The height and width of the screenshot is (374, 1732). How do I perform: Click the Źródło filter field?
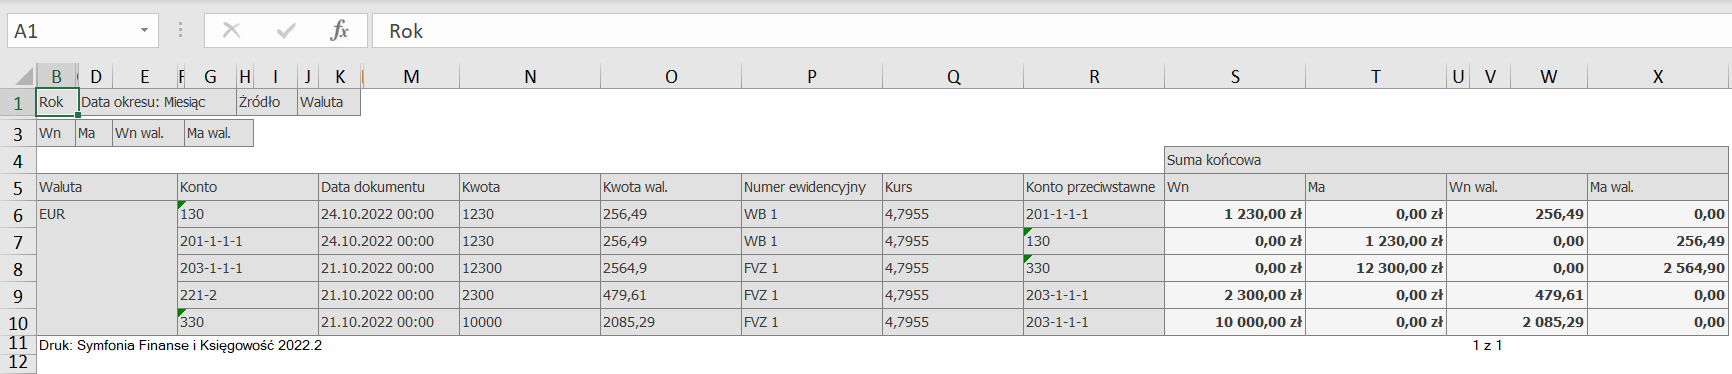[x=267, y=102]
